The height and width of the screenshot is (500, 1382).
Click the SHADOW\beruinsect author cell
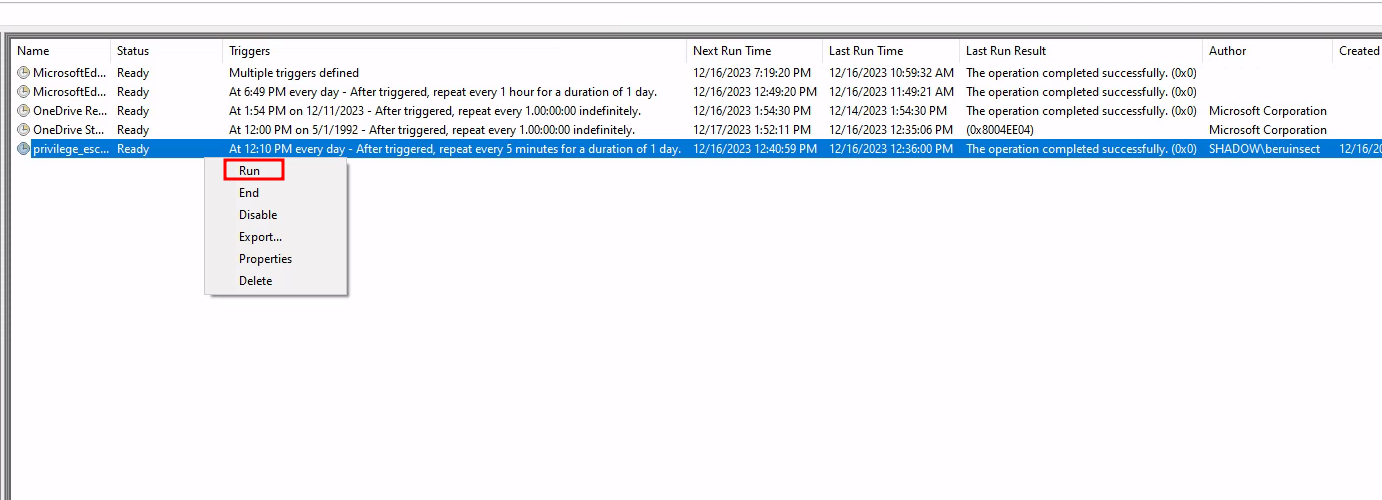pos(1264,149)
